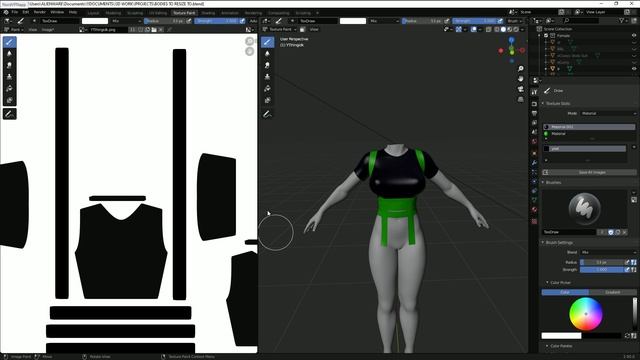The image size is (640, 360).
Task: Click the Strength slider in Brush Settings
Action: coord(602,269)
